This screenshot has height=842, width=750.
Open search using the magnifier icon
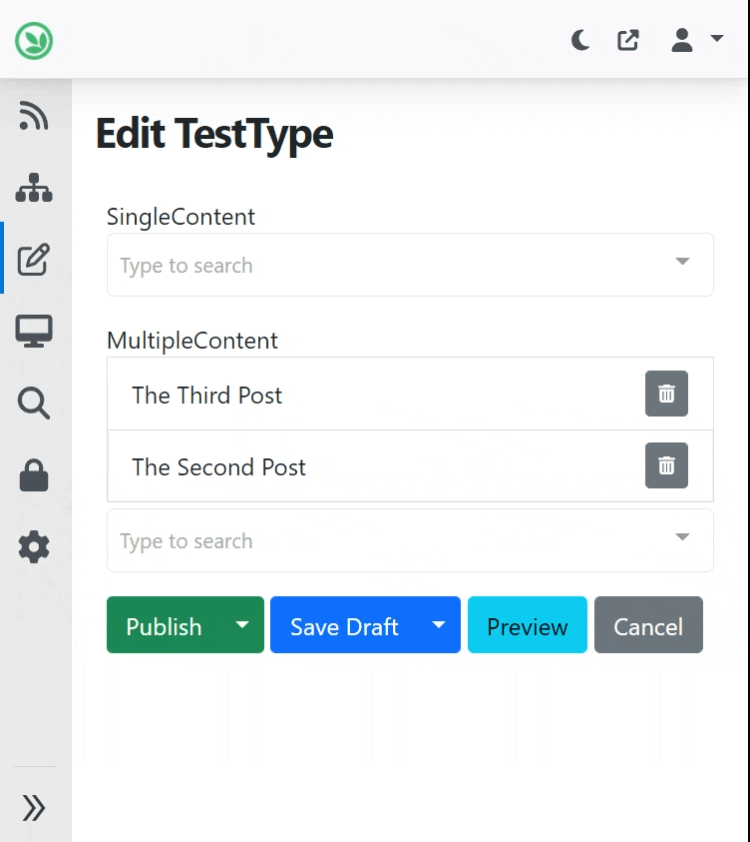pos(33,403)
